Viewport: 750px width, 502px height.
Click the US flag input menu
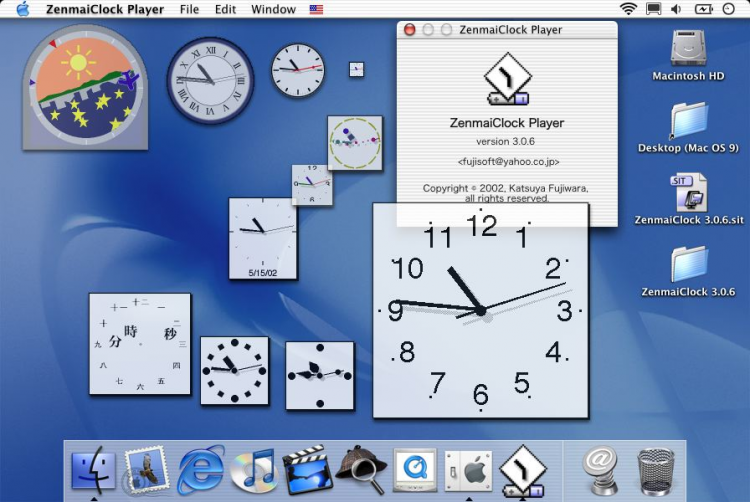point(316,9)
